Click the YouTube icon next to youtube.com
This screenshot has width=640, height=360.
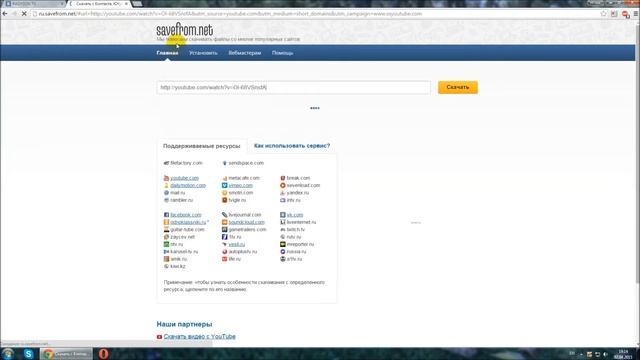point(166,178)
